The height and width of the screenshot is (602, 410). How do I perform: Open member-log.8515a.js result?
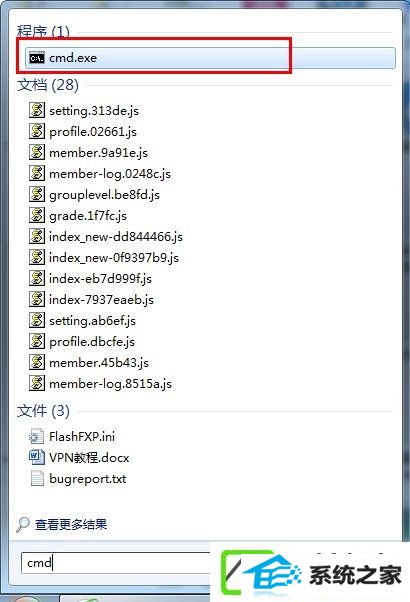point(110,384)
